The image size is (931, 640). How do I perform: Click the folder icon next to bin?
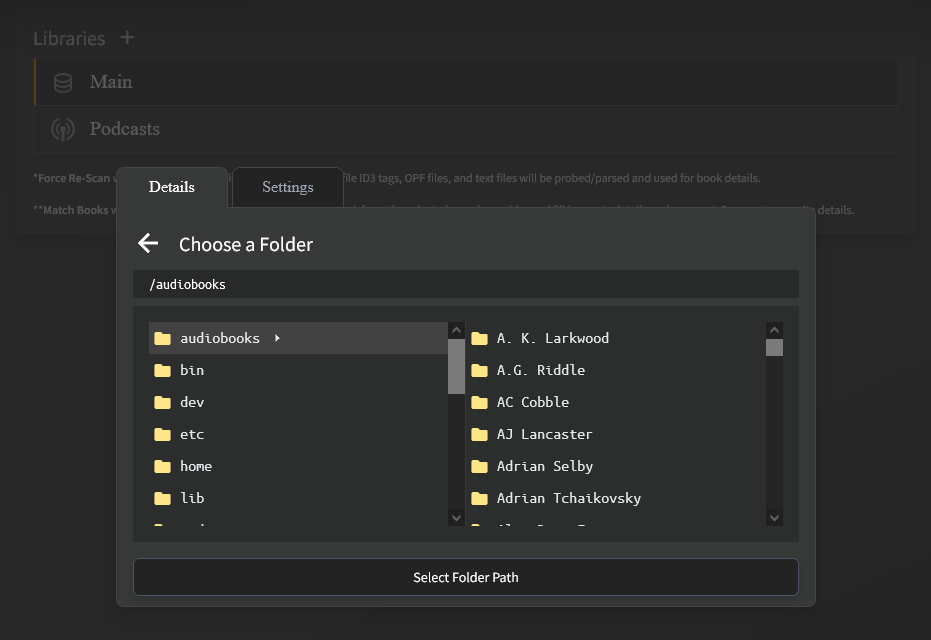point(162,370)
